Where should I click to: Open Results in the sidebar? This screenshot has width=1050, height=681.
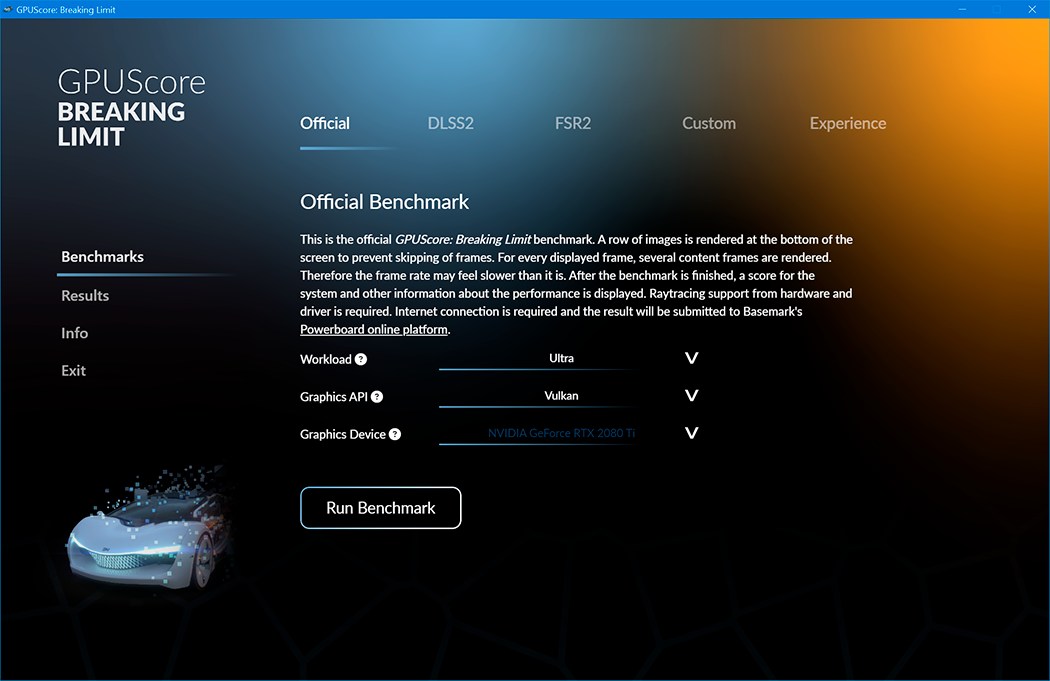(85, 295)
